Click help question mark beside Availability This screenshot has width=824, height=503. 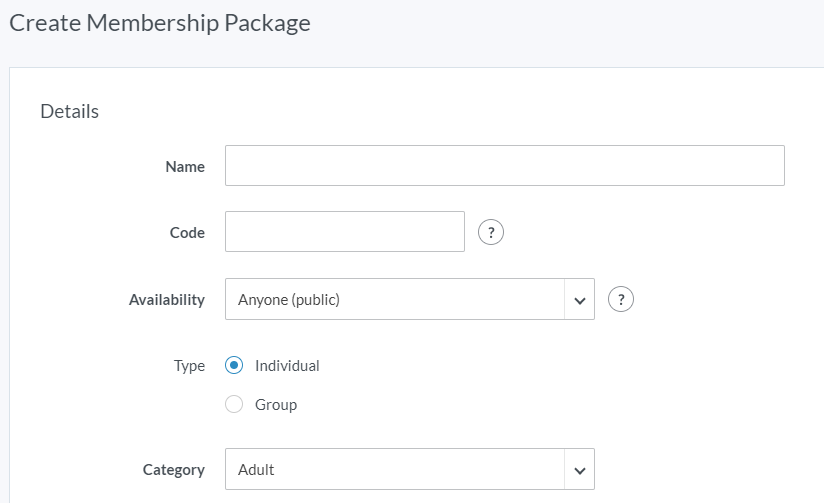point(621,299)
